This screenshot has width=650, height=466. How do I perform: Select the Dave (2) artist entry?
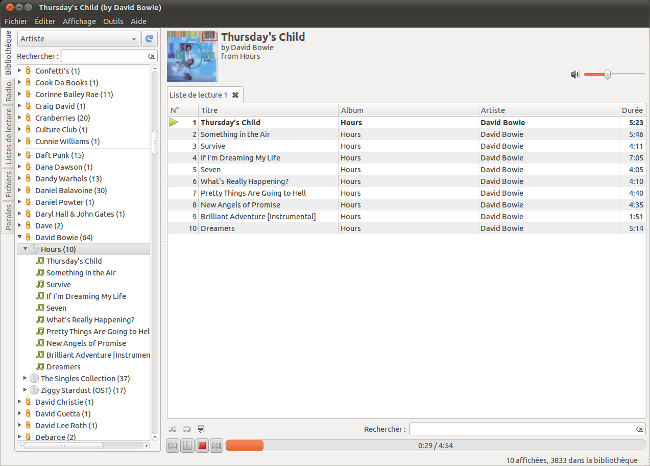tap(49, 226)
